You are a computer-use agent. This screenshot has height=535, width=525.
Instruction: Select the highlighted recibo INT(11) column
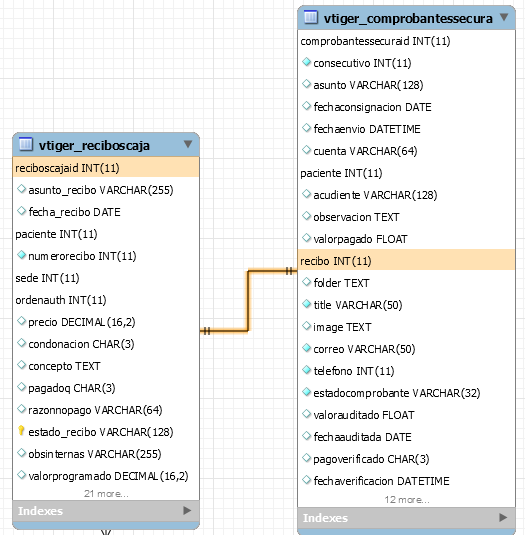pyautogui.click(x=406, y=261)
